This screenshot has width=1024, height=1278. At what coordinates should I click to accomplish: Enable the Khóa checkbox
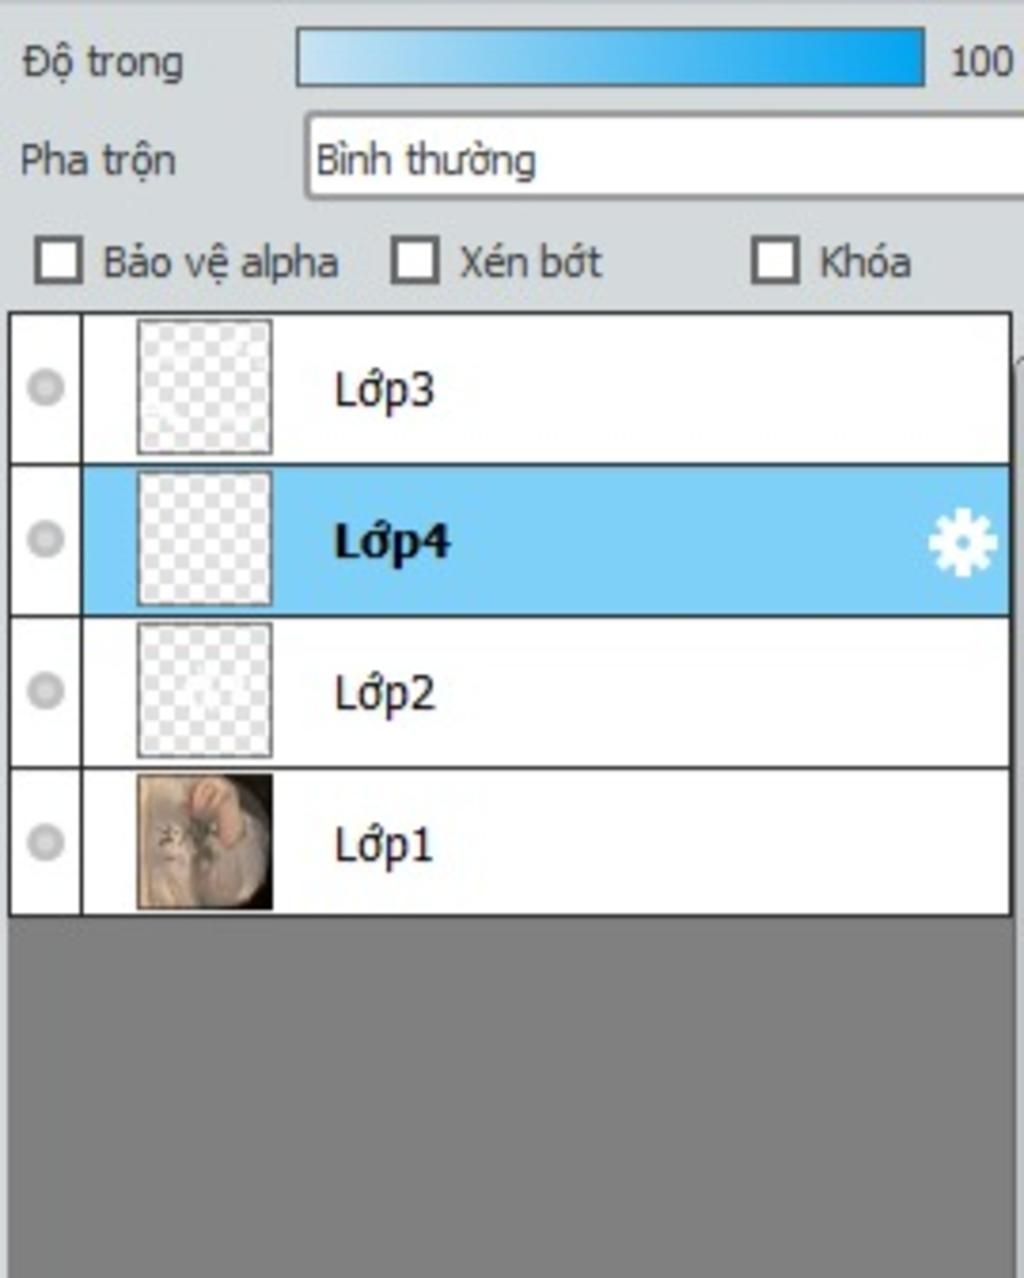click(x=775, y=261)
